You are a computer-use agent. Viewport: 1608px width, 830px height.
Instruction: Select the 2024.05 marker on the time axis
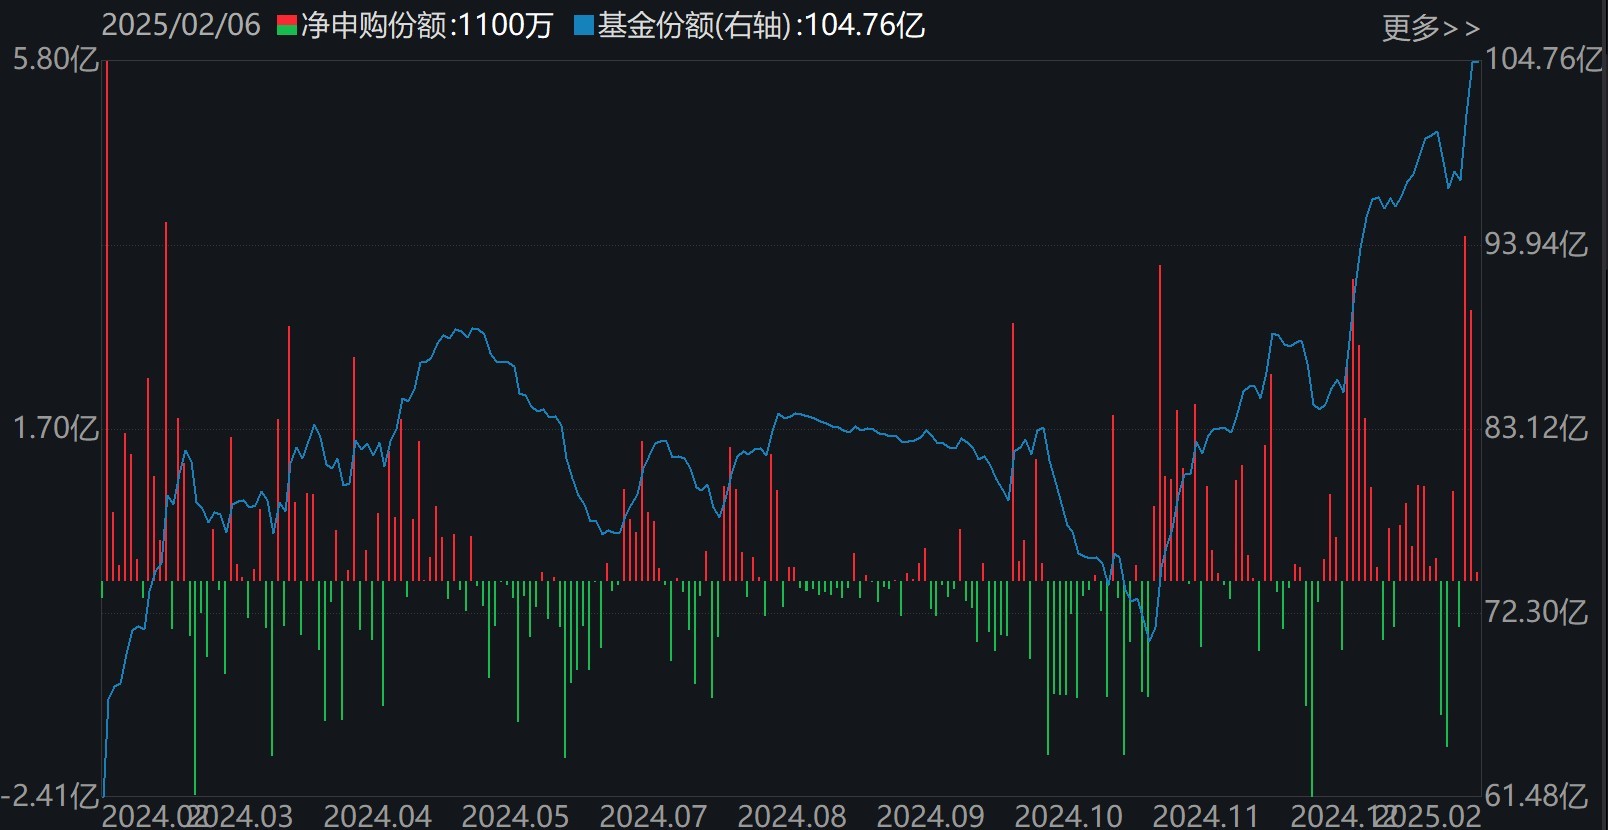click(515, 816)
